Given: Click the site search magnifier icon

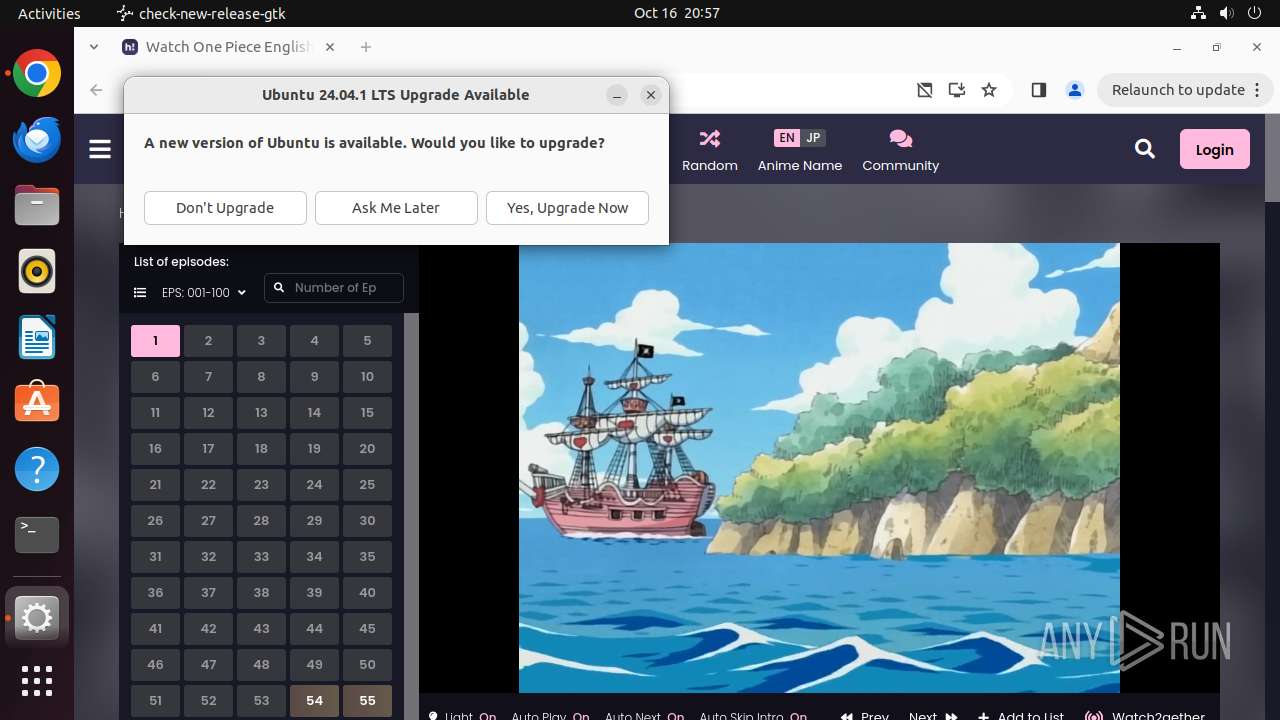Looking at the screenshot, I should (1145, 149).
